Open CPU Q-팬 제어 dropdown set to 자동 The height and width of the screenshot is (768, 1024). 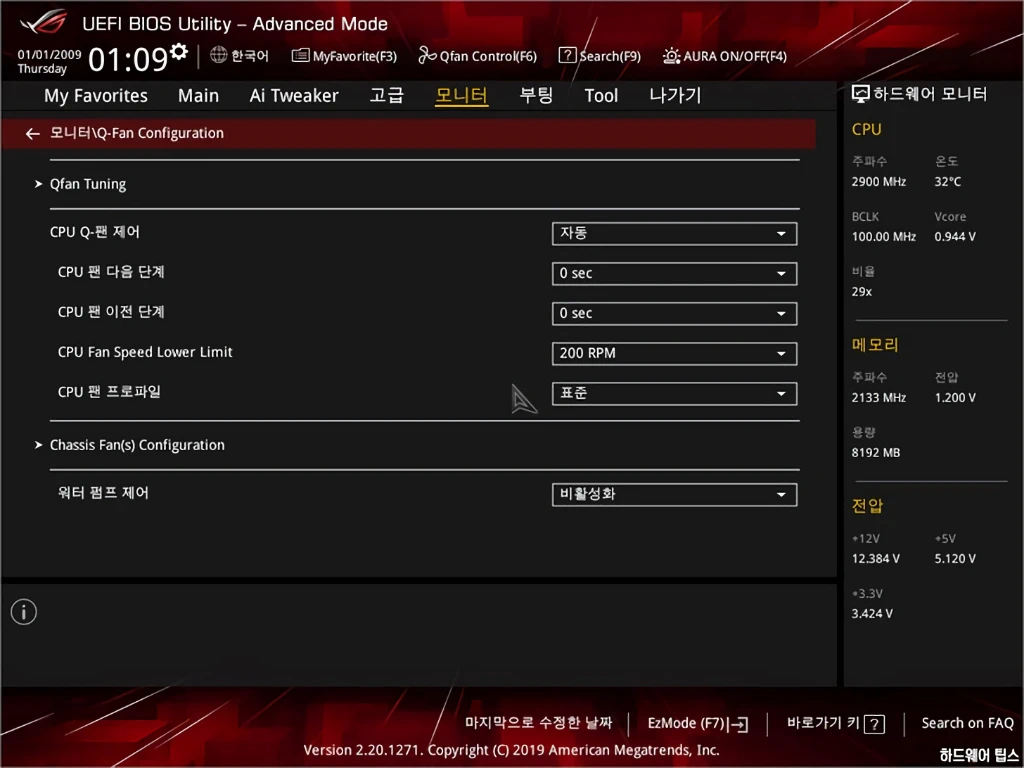coord(675,234)
